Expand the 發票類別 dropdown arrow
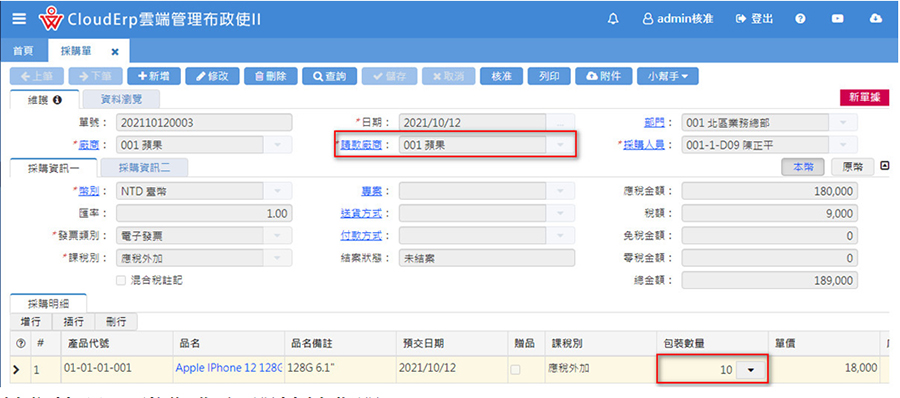The image size is (900, 398). 278,235
